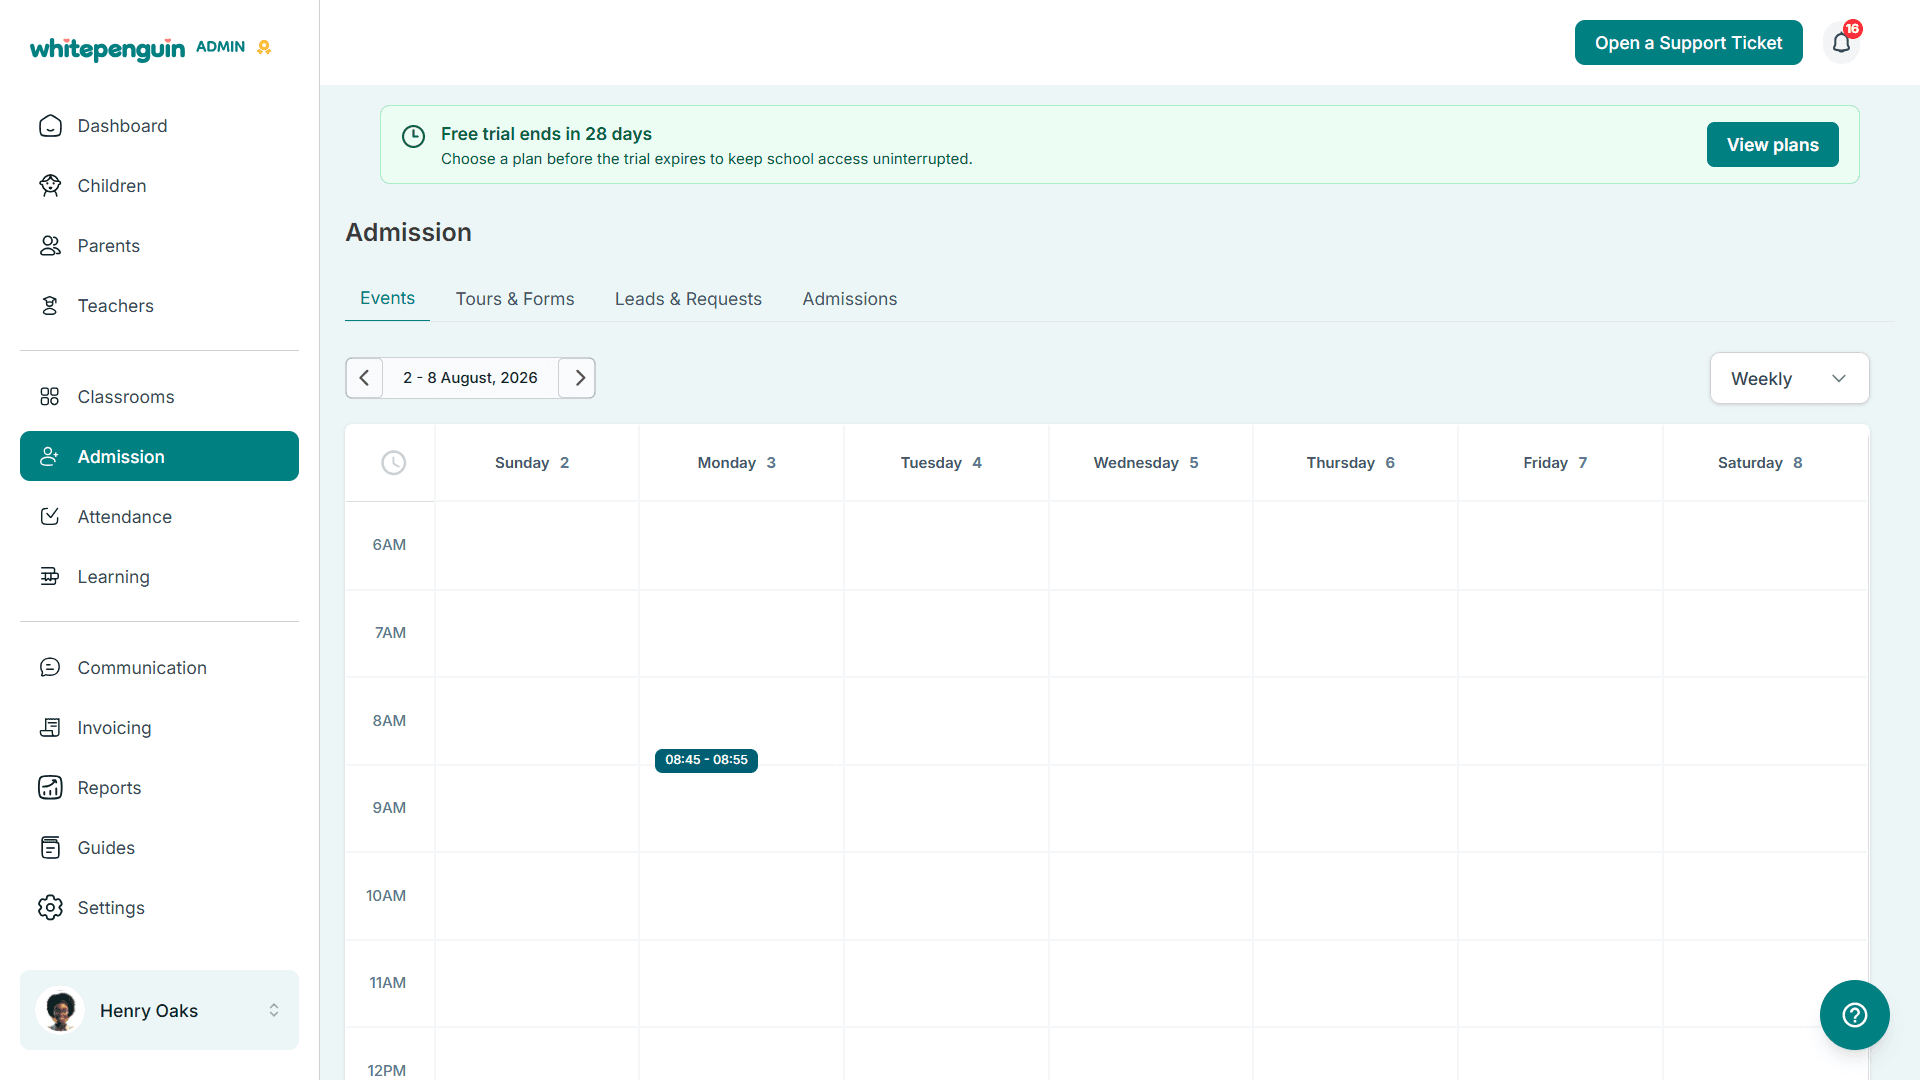Click the View plans button

[x=1773, y=145]
